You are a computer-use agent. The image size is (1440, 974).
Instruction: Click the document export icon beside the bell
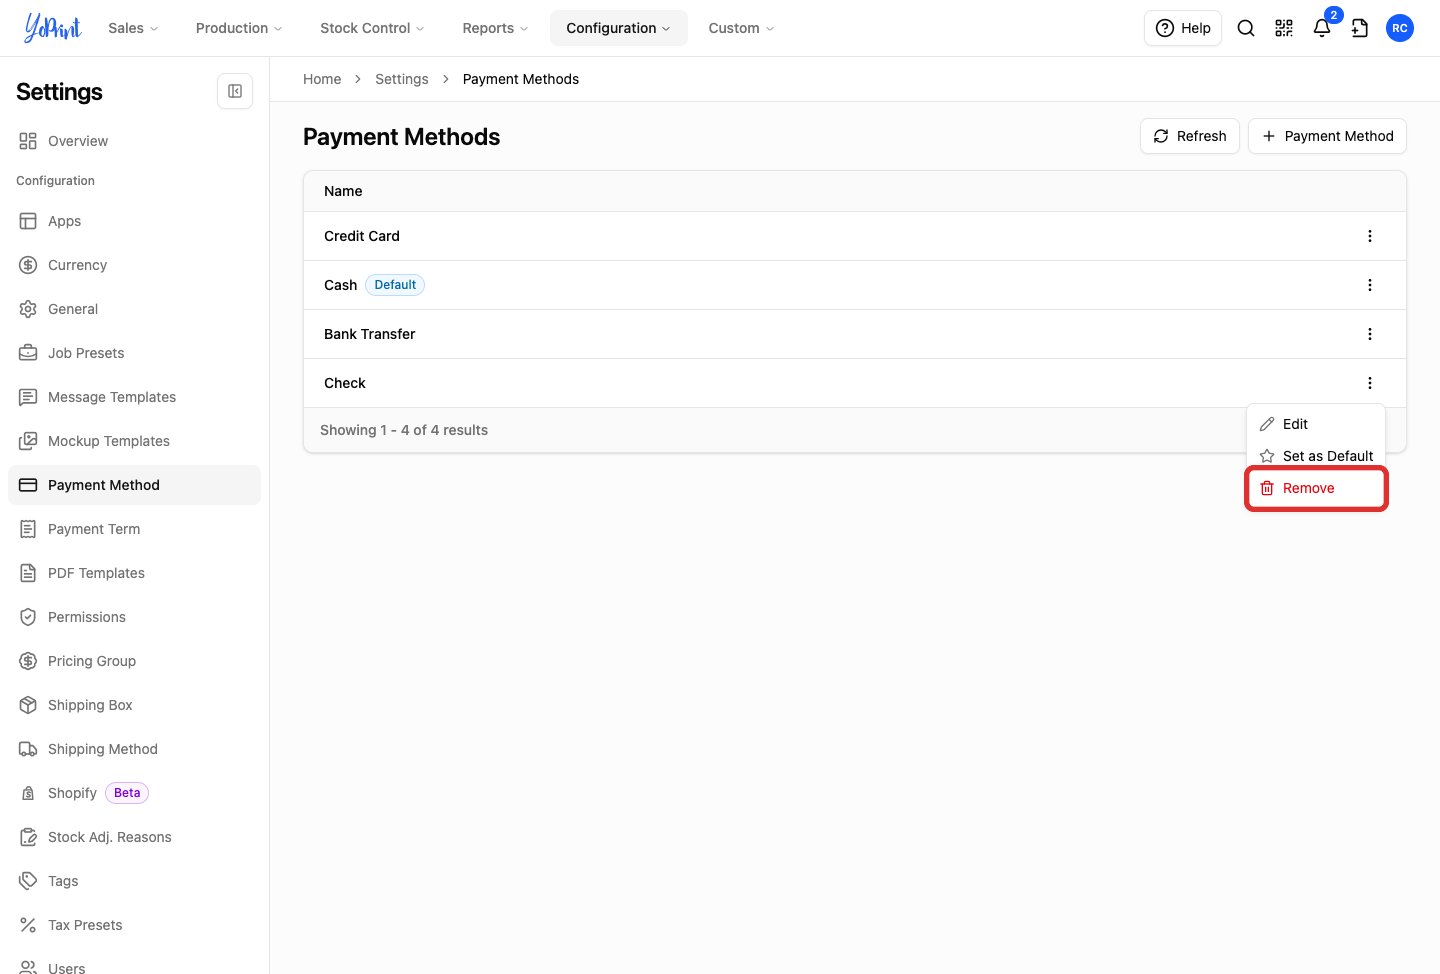[x=1360, y=28]
